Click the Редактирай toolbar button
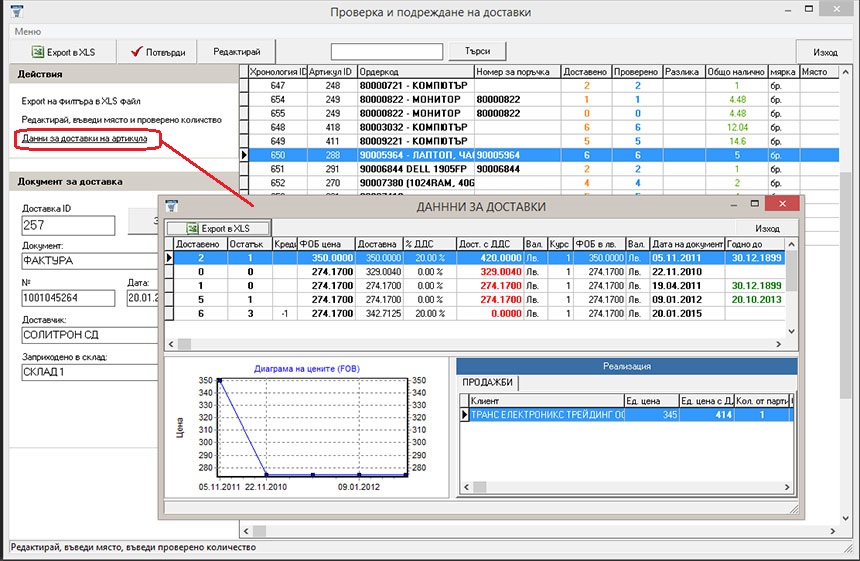 point(236,52)
